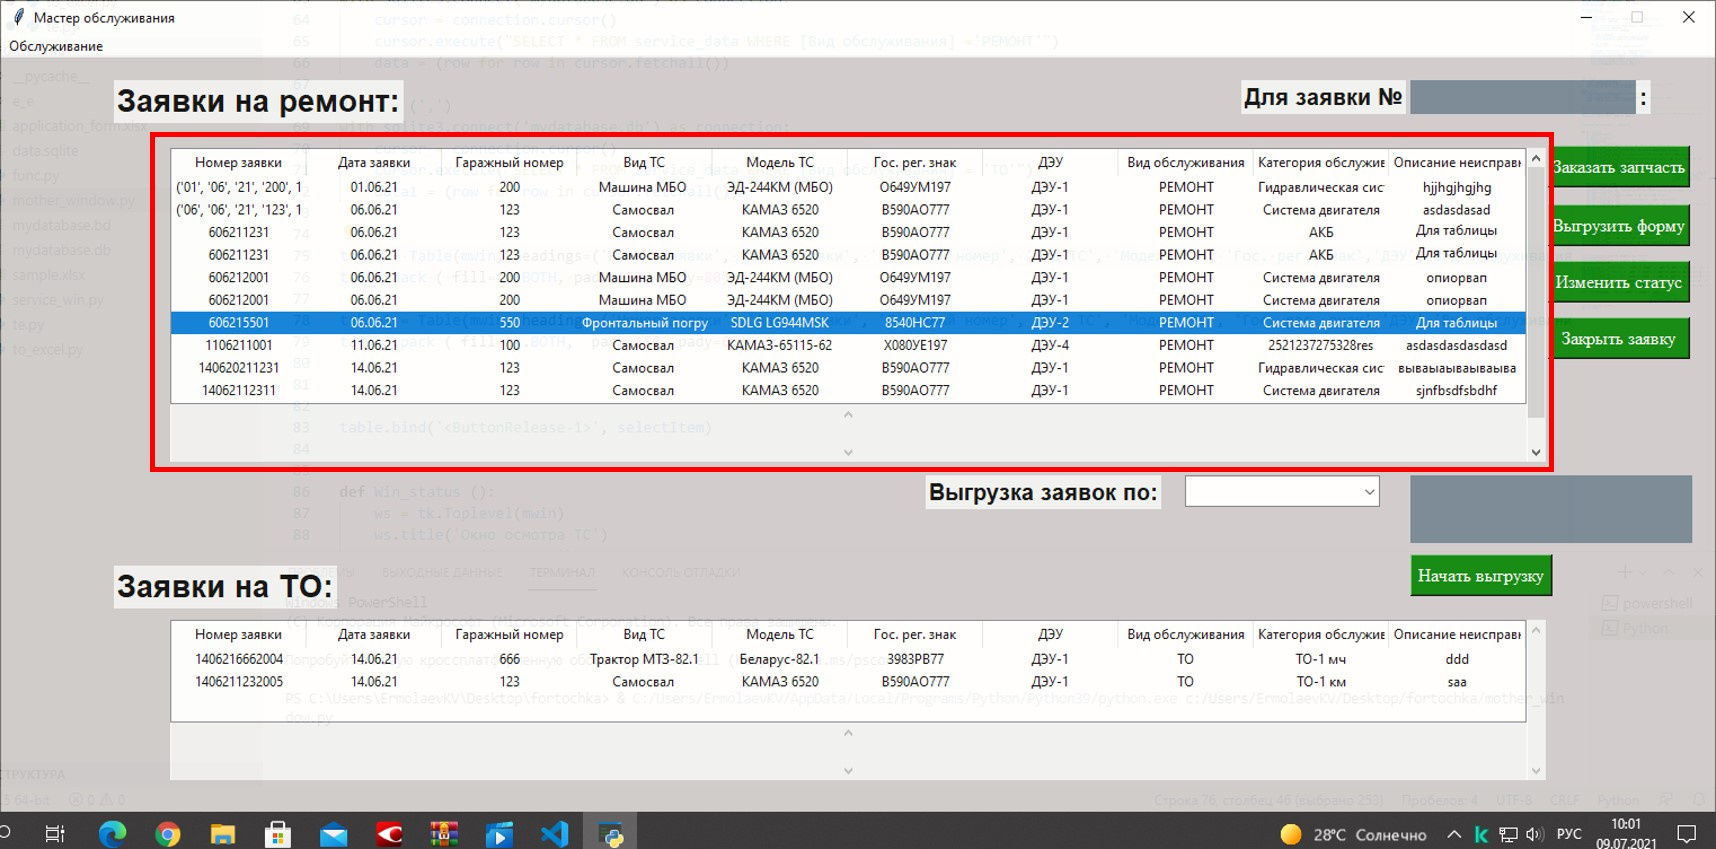
Task: Click the repair table's vertical scrollbar thumb
Action: [x=1536, y=292]
